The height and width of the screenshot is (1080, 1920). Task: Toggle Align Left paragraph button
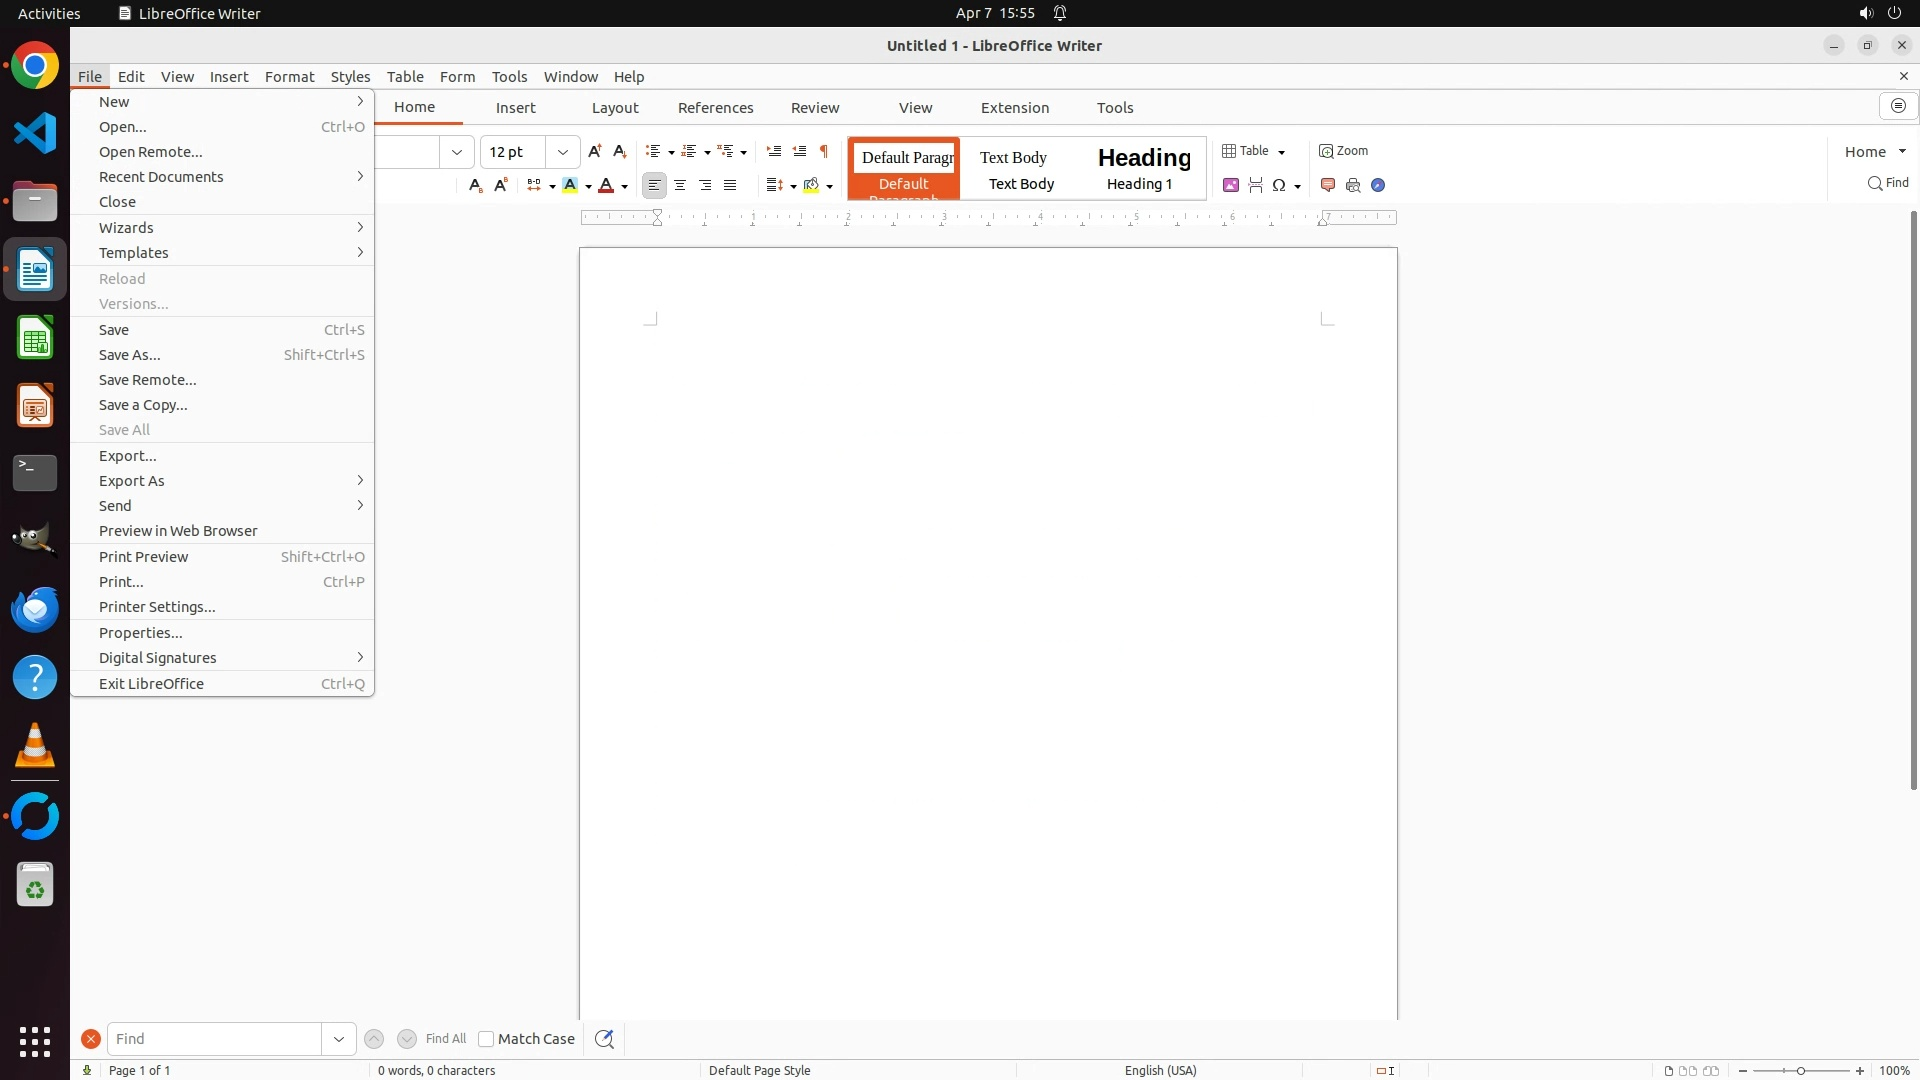tap(654, 185)
